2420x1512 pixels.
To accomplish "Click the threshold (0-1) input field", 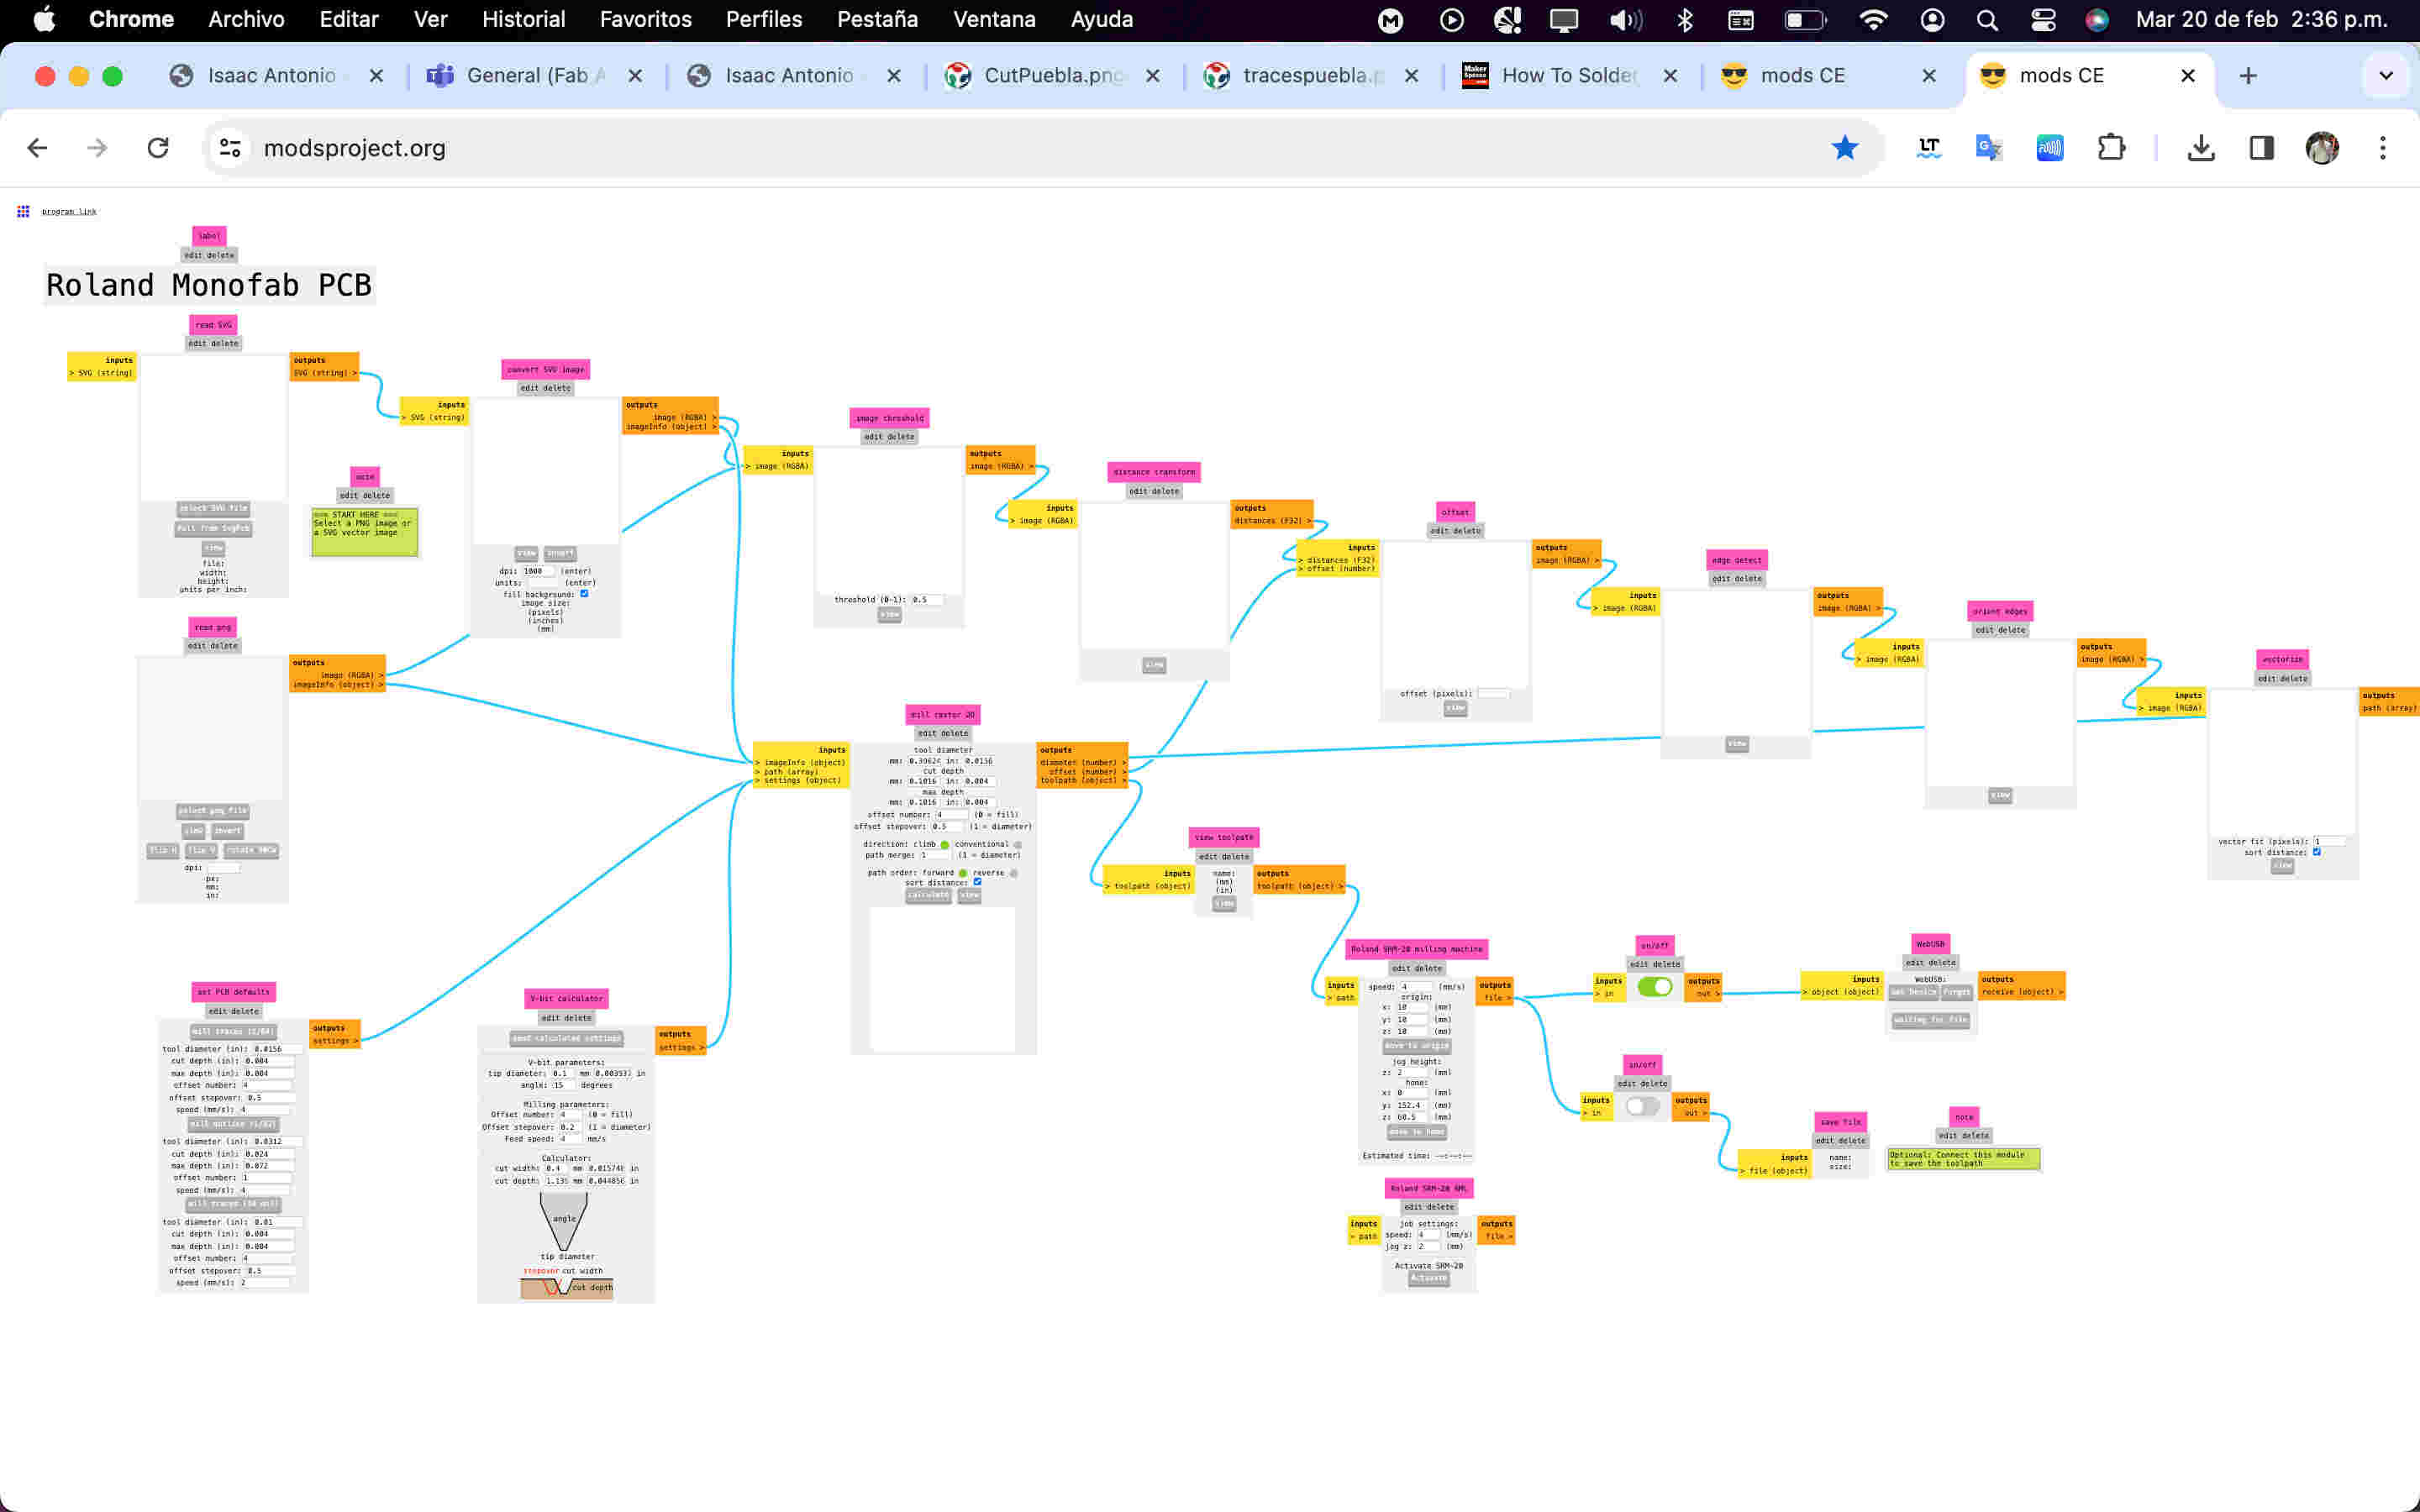I will (926, 600).
